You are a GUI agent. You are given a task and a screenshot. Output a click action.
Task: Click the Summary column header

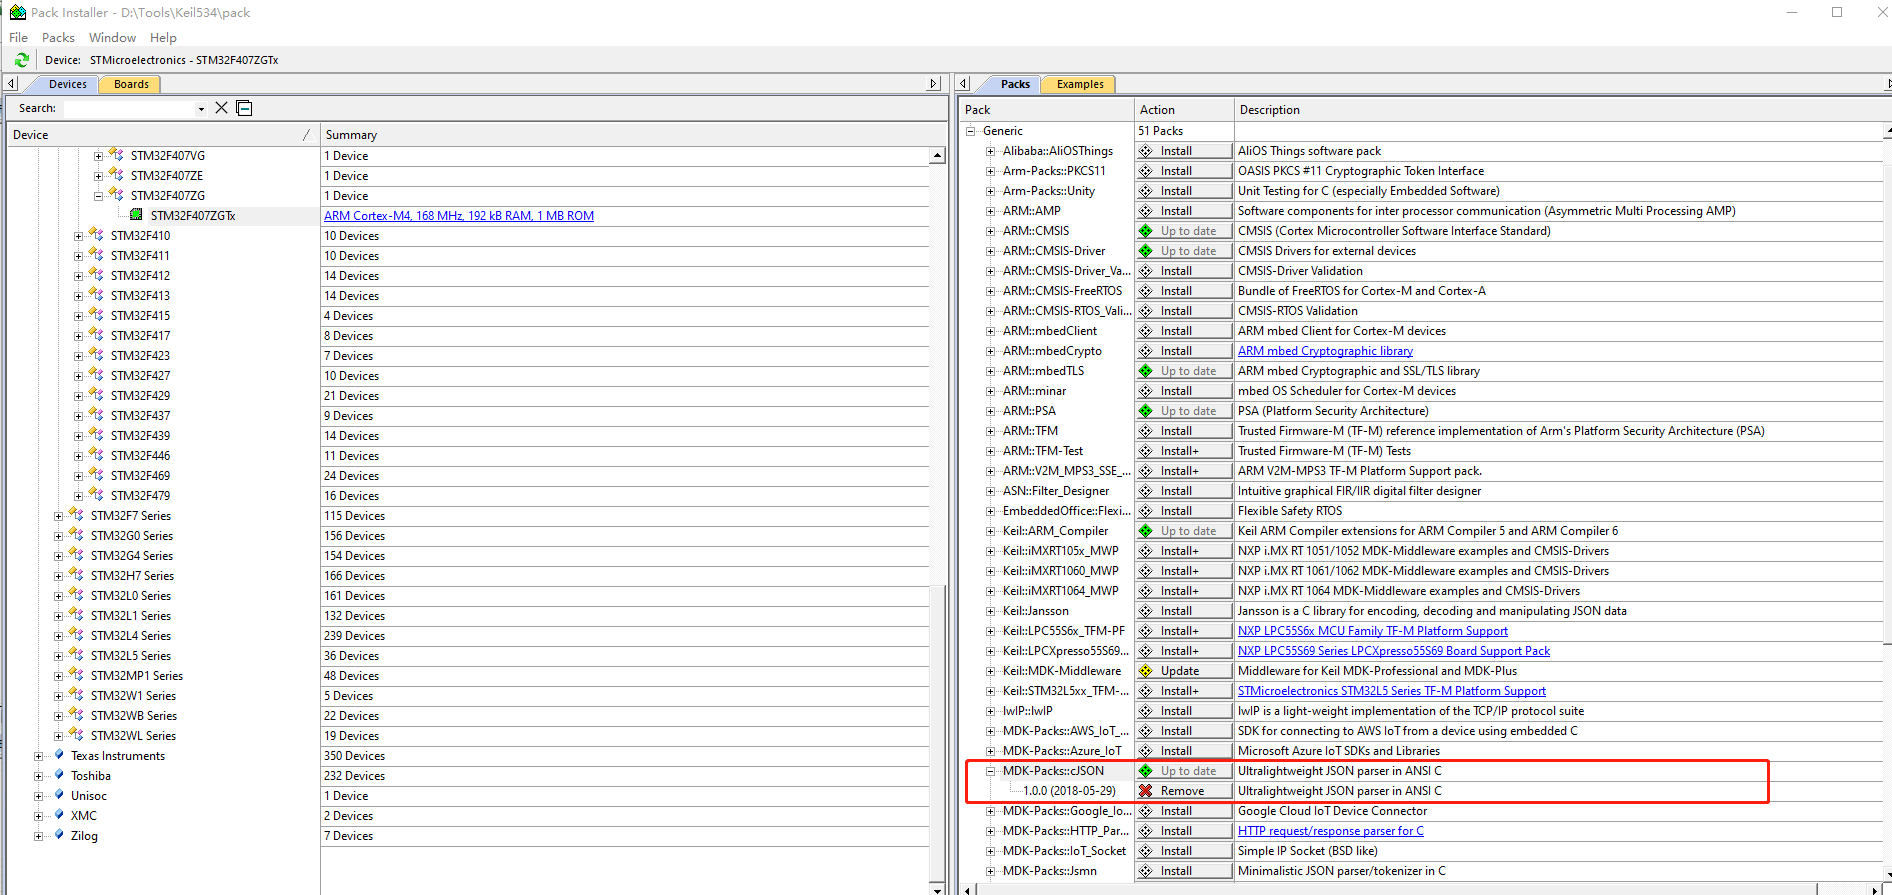[633, 135]
